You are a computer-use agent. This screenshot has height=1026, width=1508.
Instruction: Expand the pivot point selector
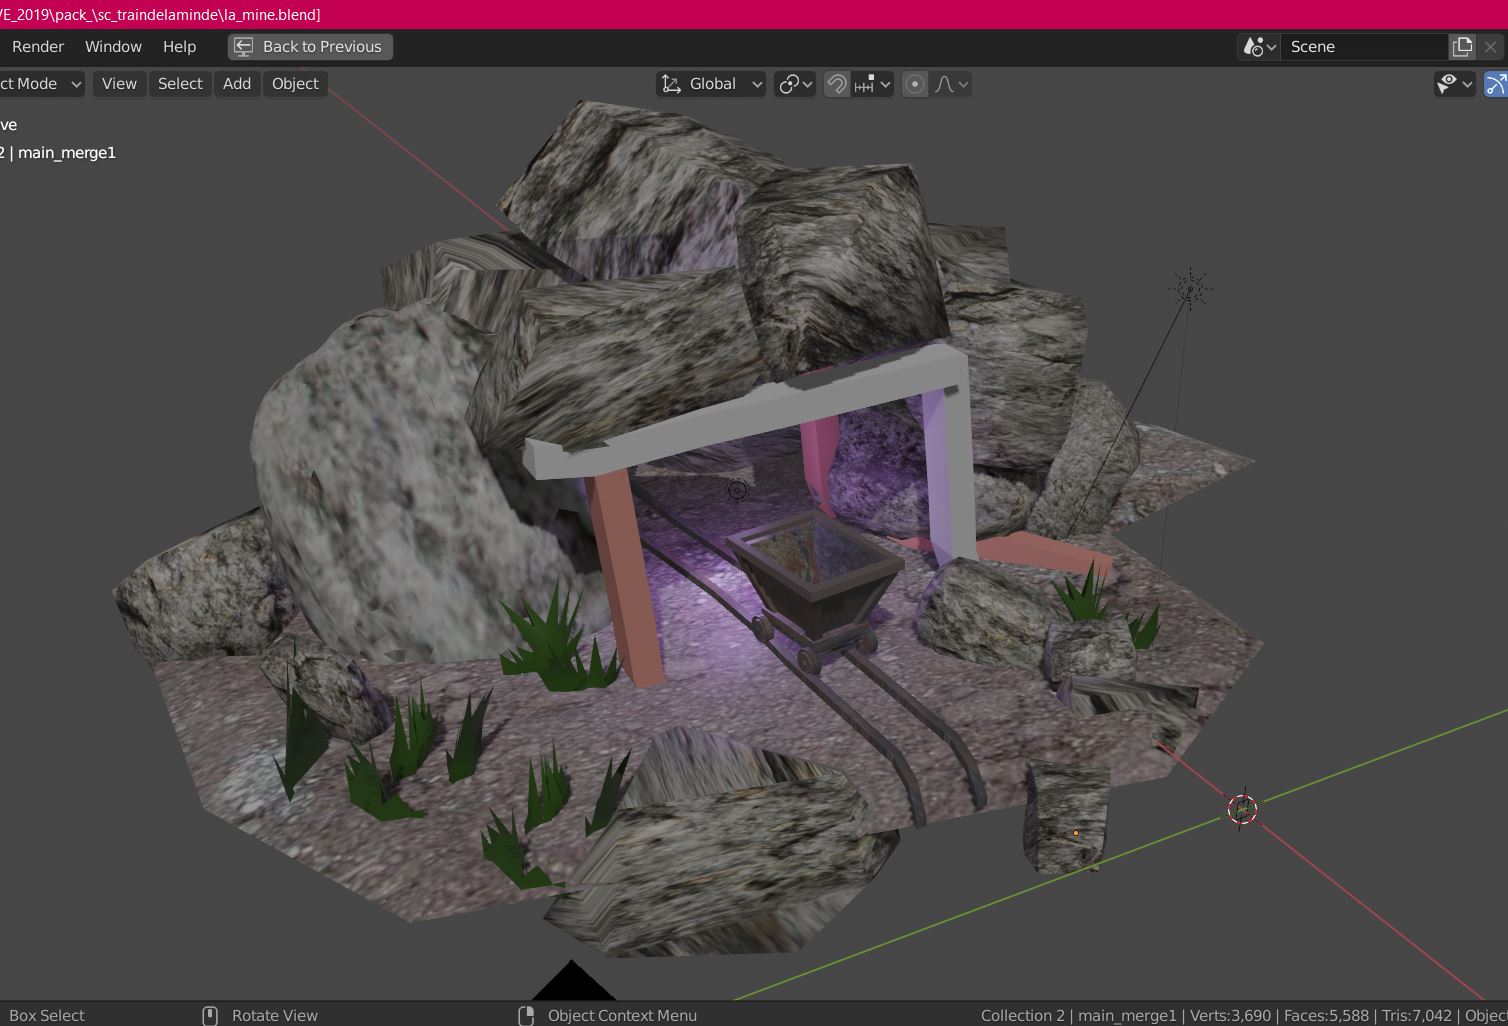tap(796, 84)
